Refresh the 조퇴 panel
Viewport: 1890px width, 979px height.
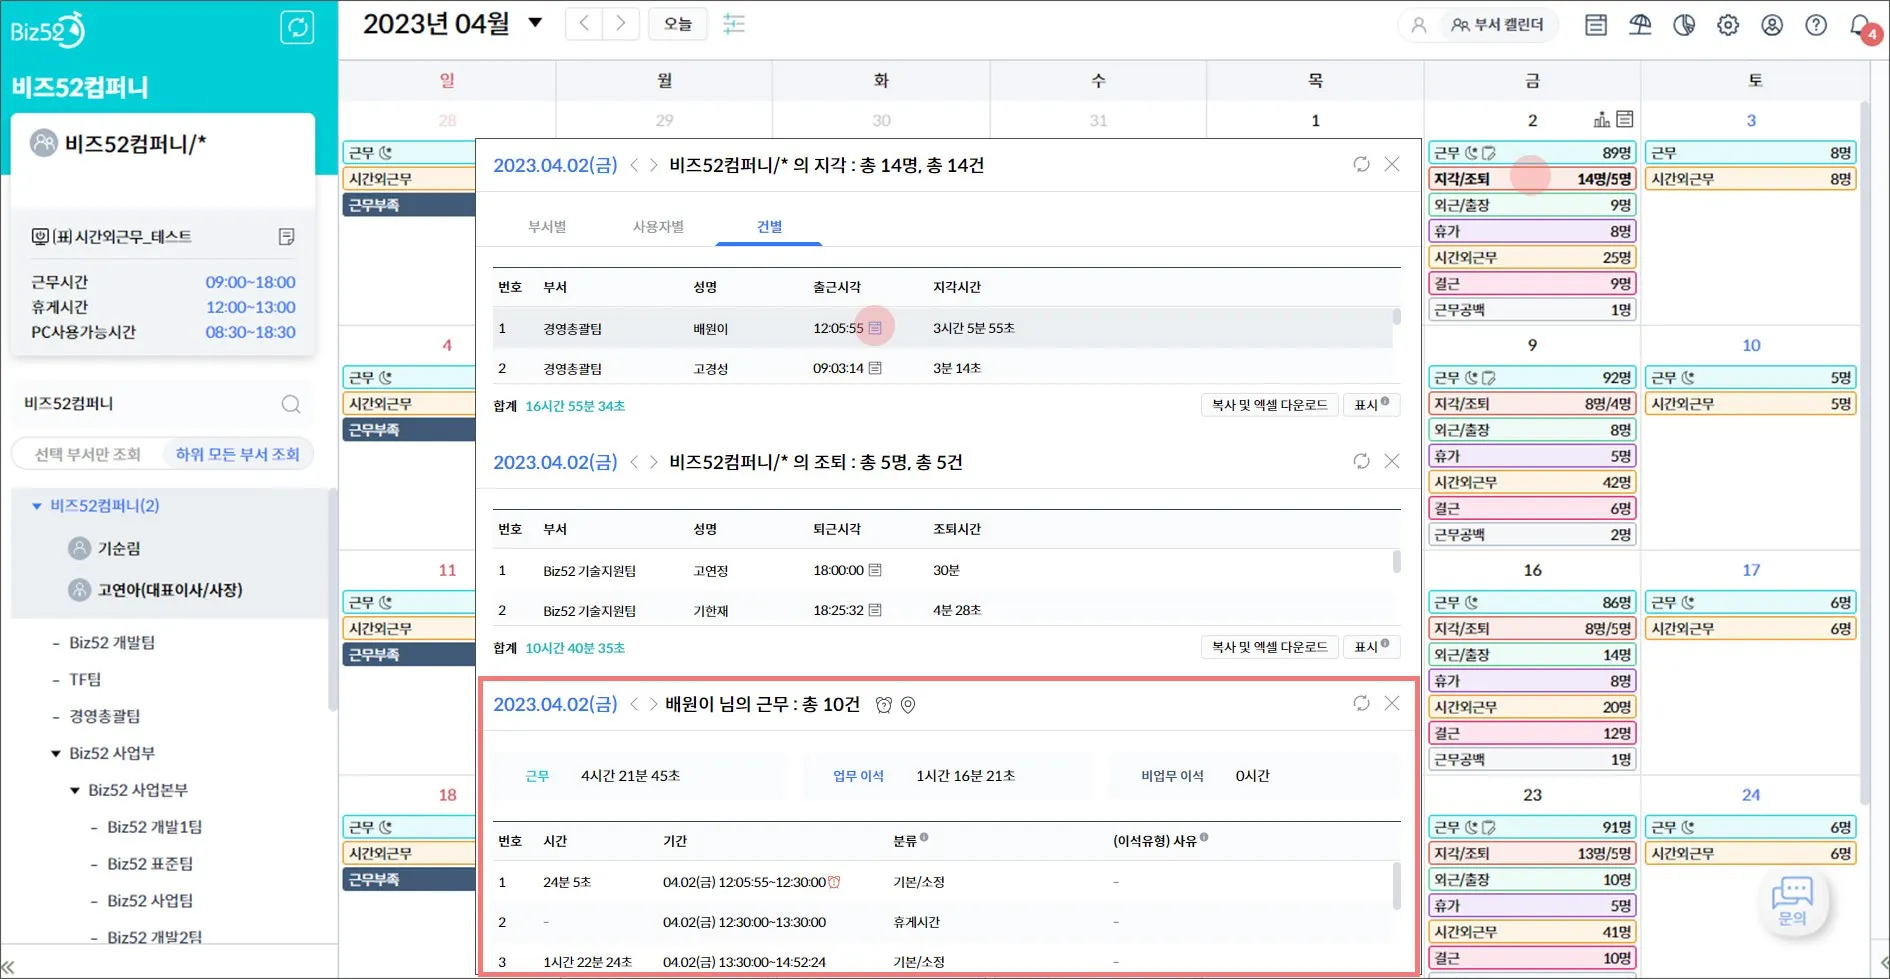[x=1361, y=461]
